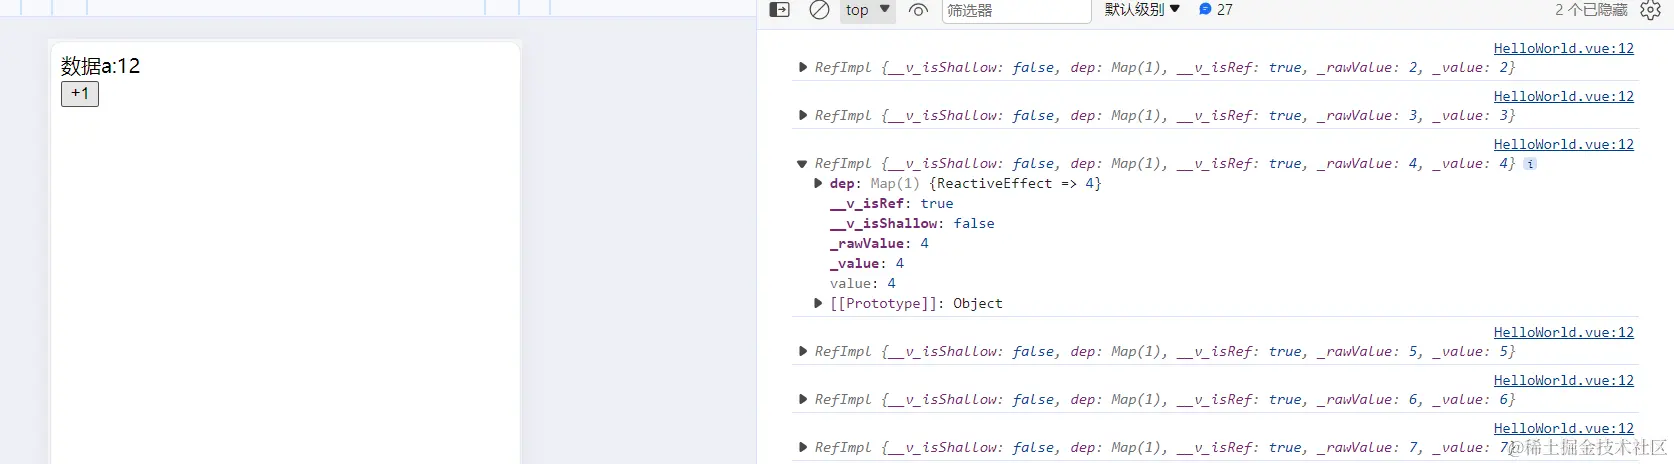This screenshot has width=1674, height=464.
Task: Open HelloWorld.vue:12 link above value 2 log
Action: coord(1563,48)
